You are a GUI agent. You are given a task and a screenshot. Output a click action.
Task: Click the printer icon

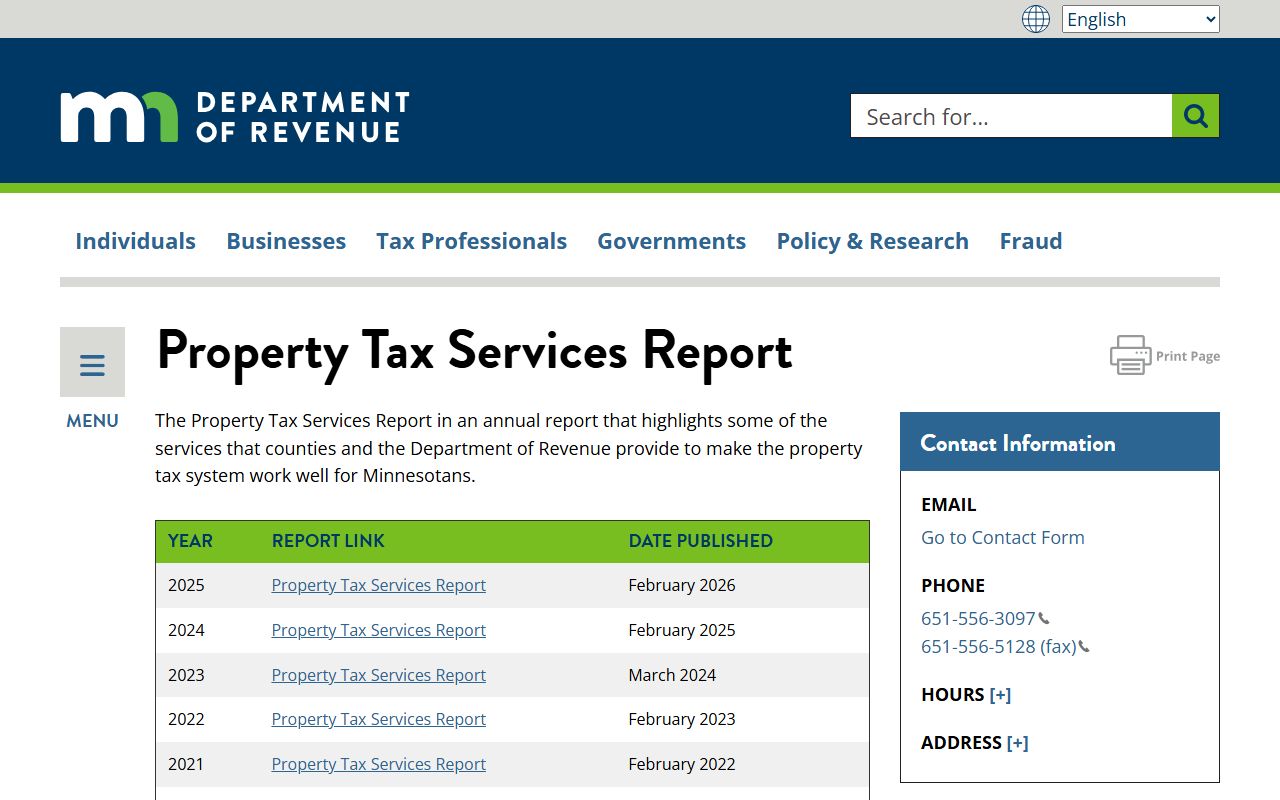[1130, 355]
